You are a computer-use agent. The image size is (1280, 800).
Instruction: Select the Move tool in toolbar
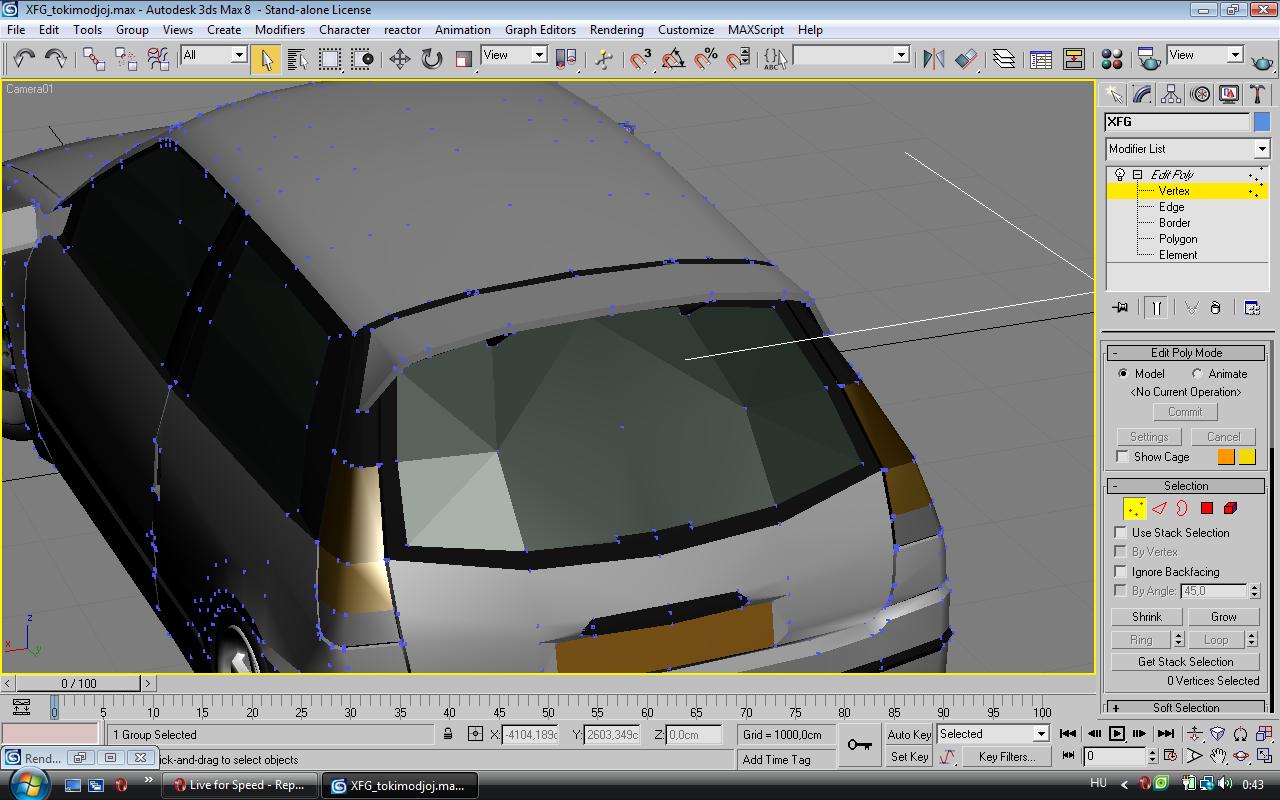(399, 59)
